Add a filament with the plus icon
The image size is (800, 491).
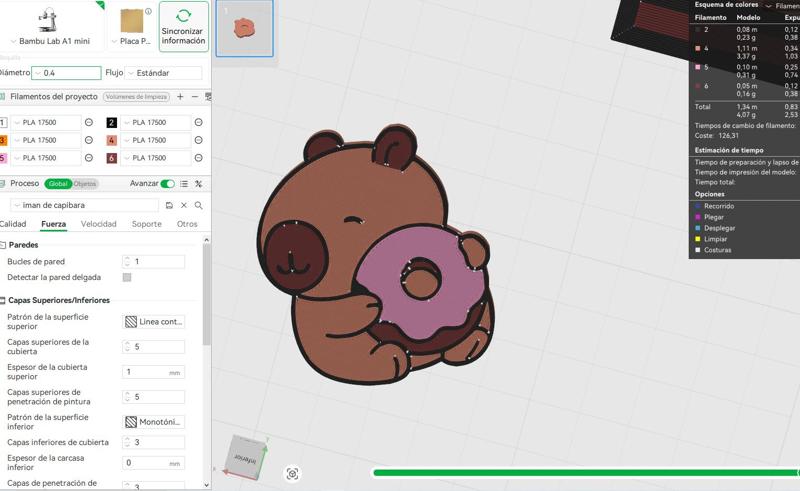(x=180, y=96)
